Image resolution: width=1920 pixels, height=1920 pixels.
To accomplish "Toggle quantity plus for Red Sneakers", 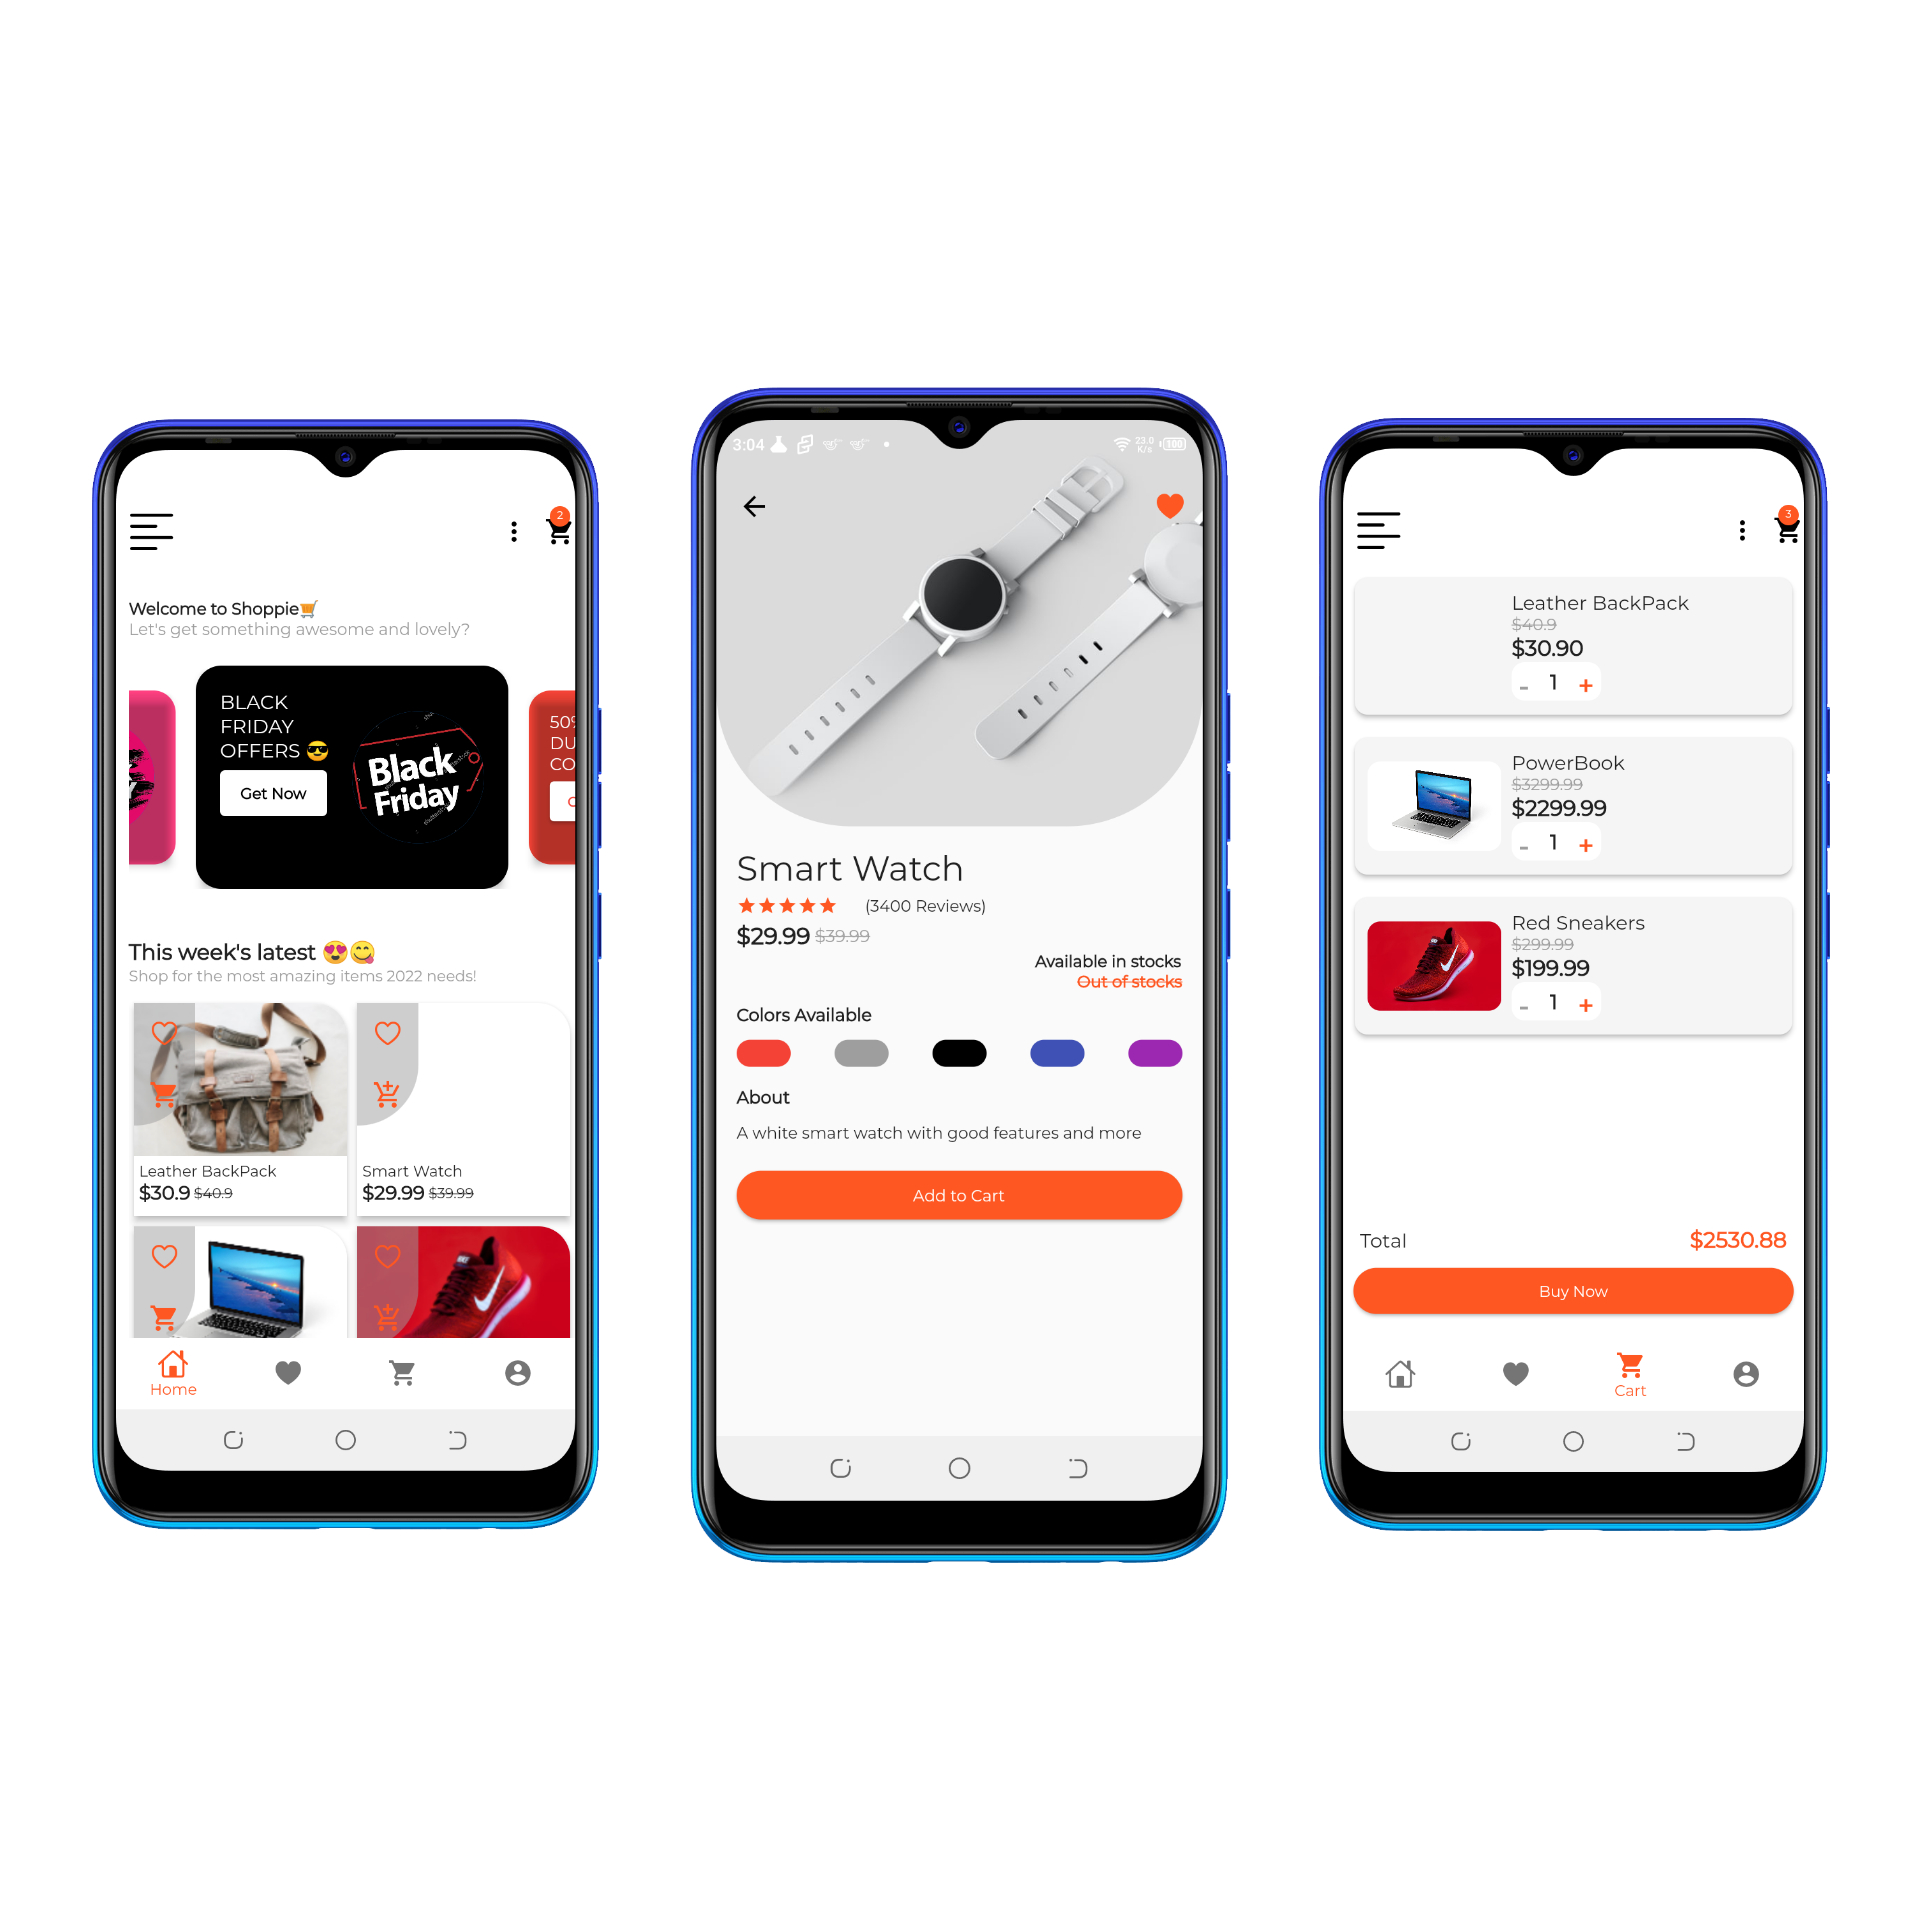I will click(x=1586, y=1006).
